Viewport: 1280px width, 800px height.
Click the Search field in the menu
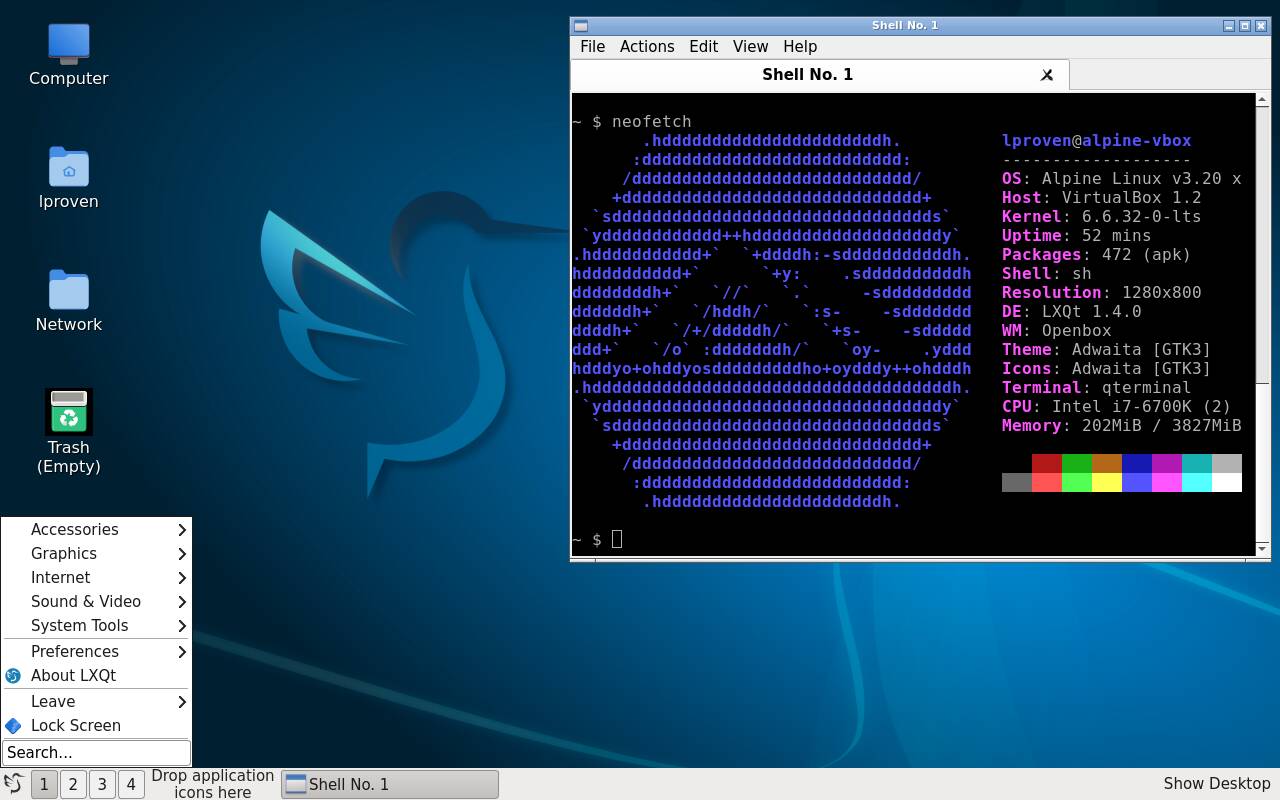(96, 752)
